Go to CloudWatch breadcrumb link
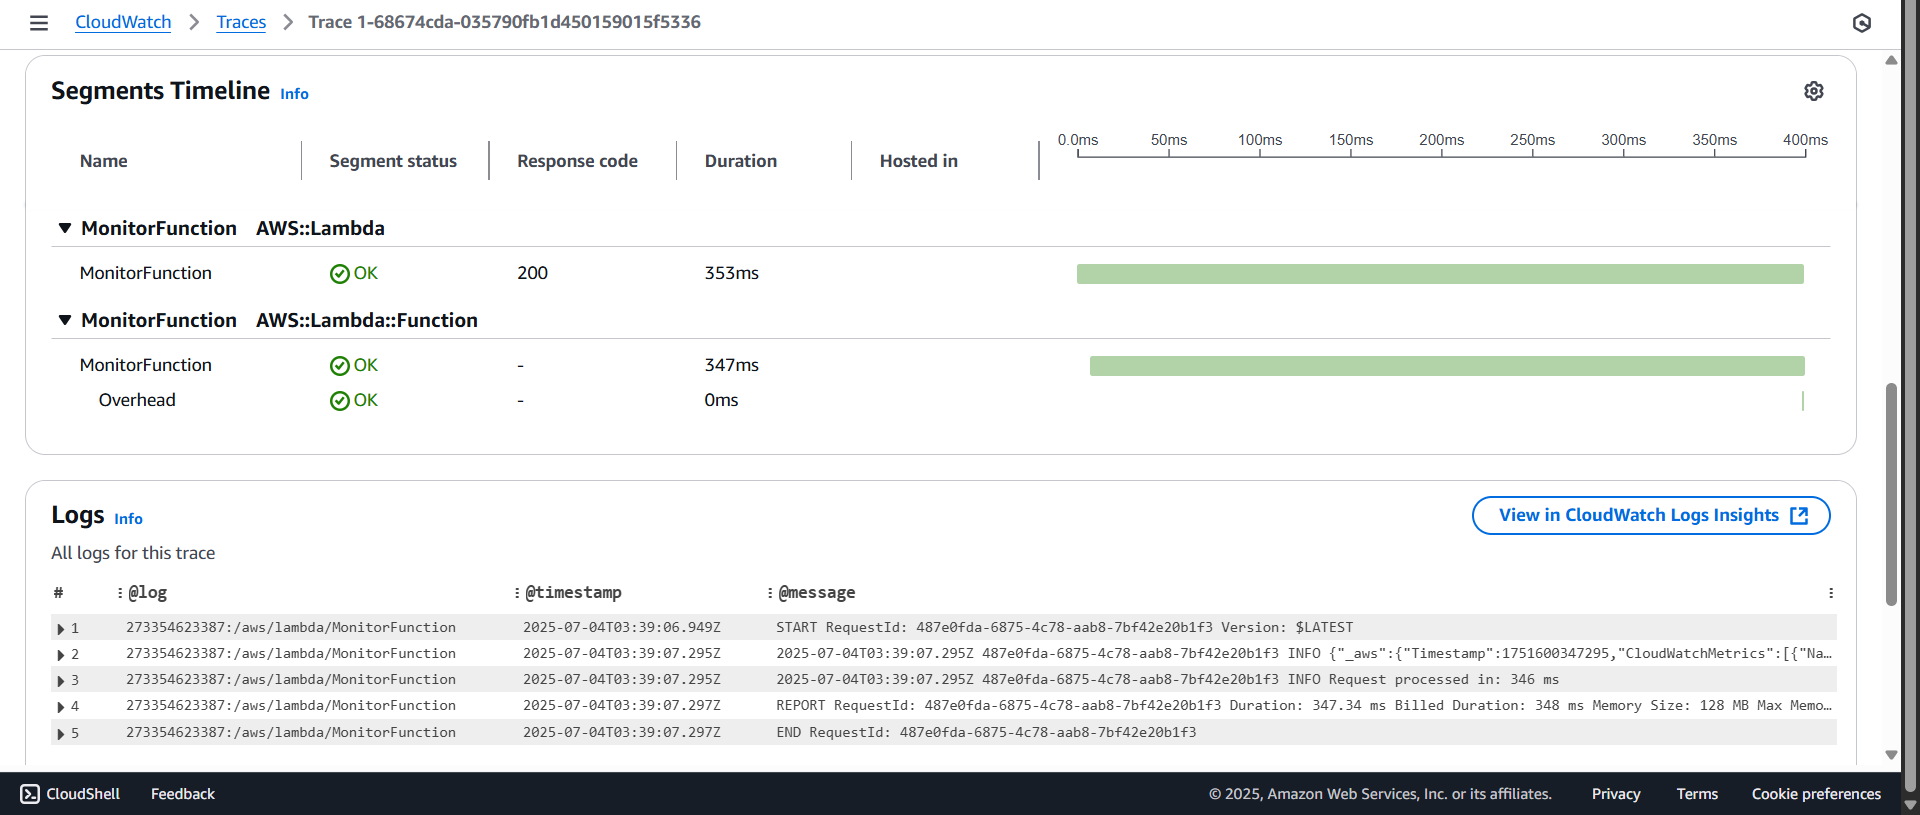 (123, 22)
